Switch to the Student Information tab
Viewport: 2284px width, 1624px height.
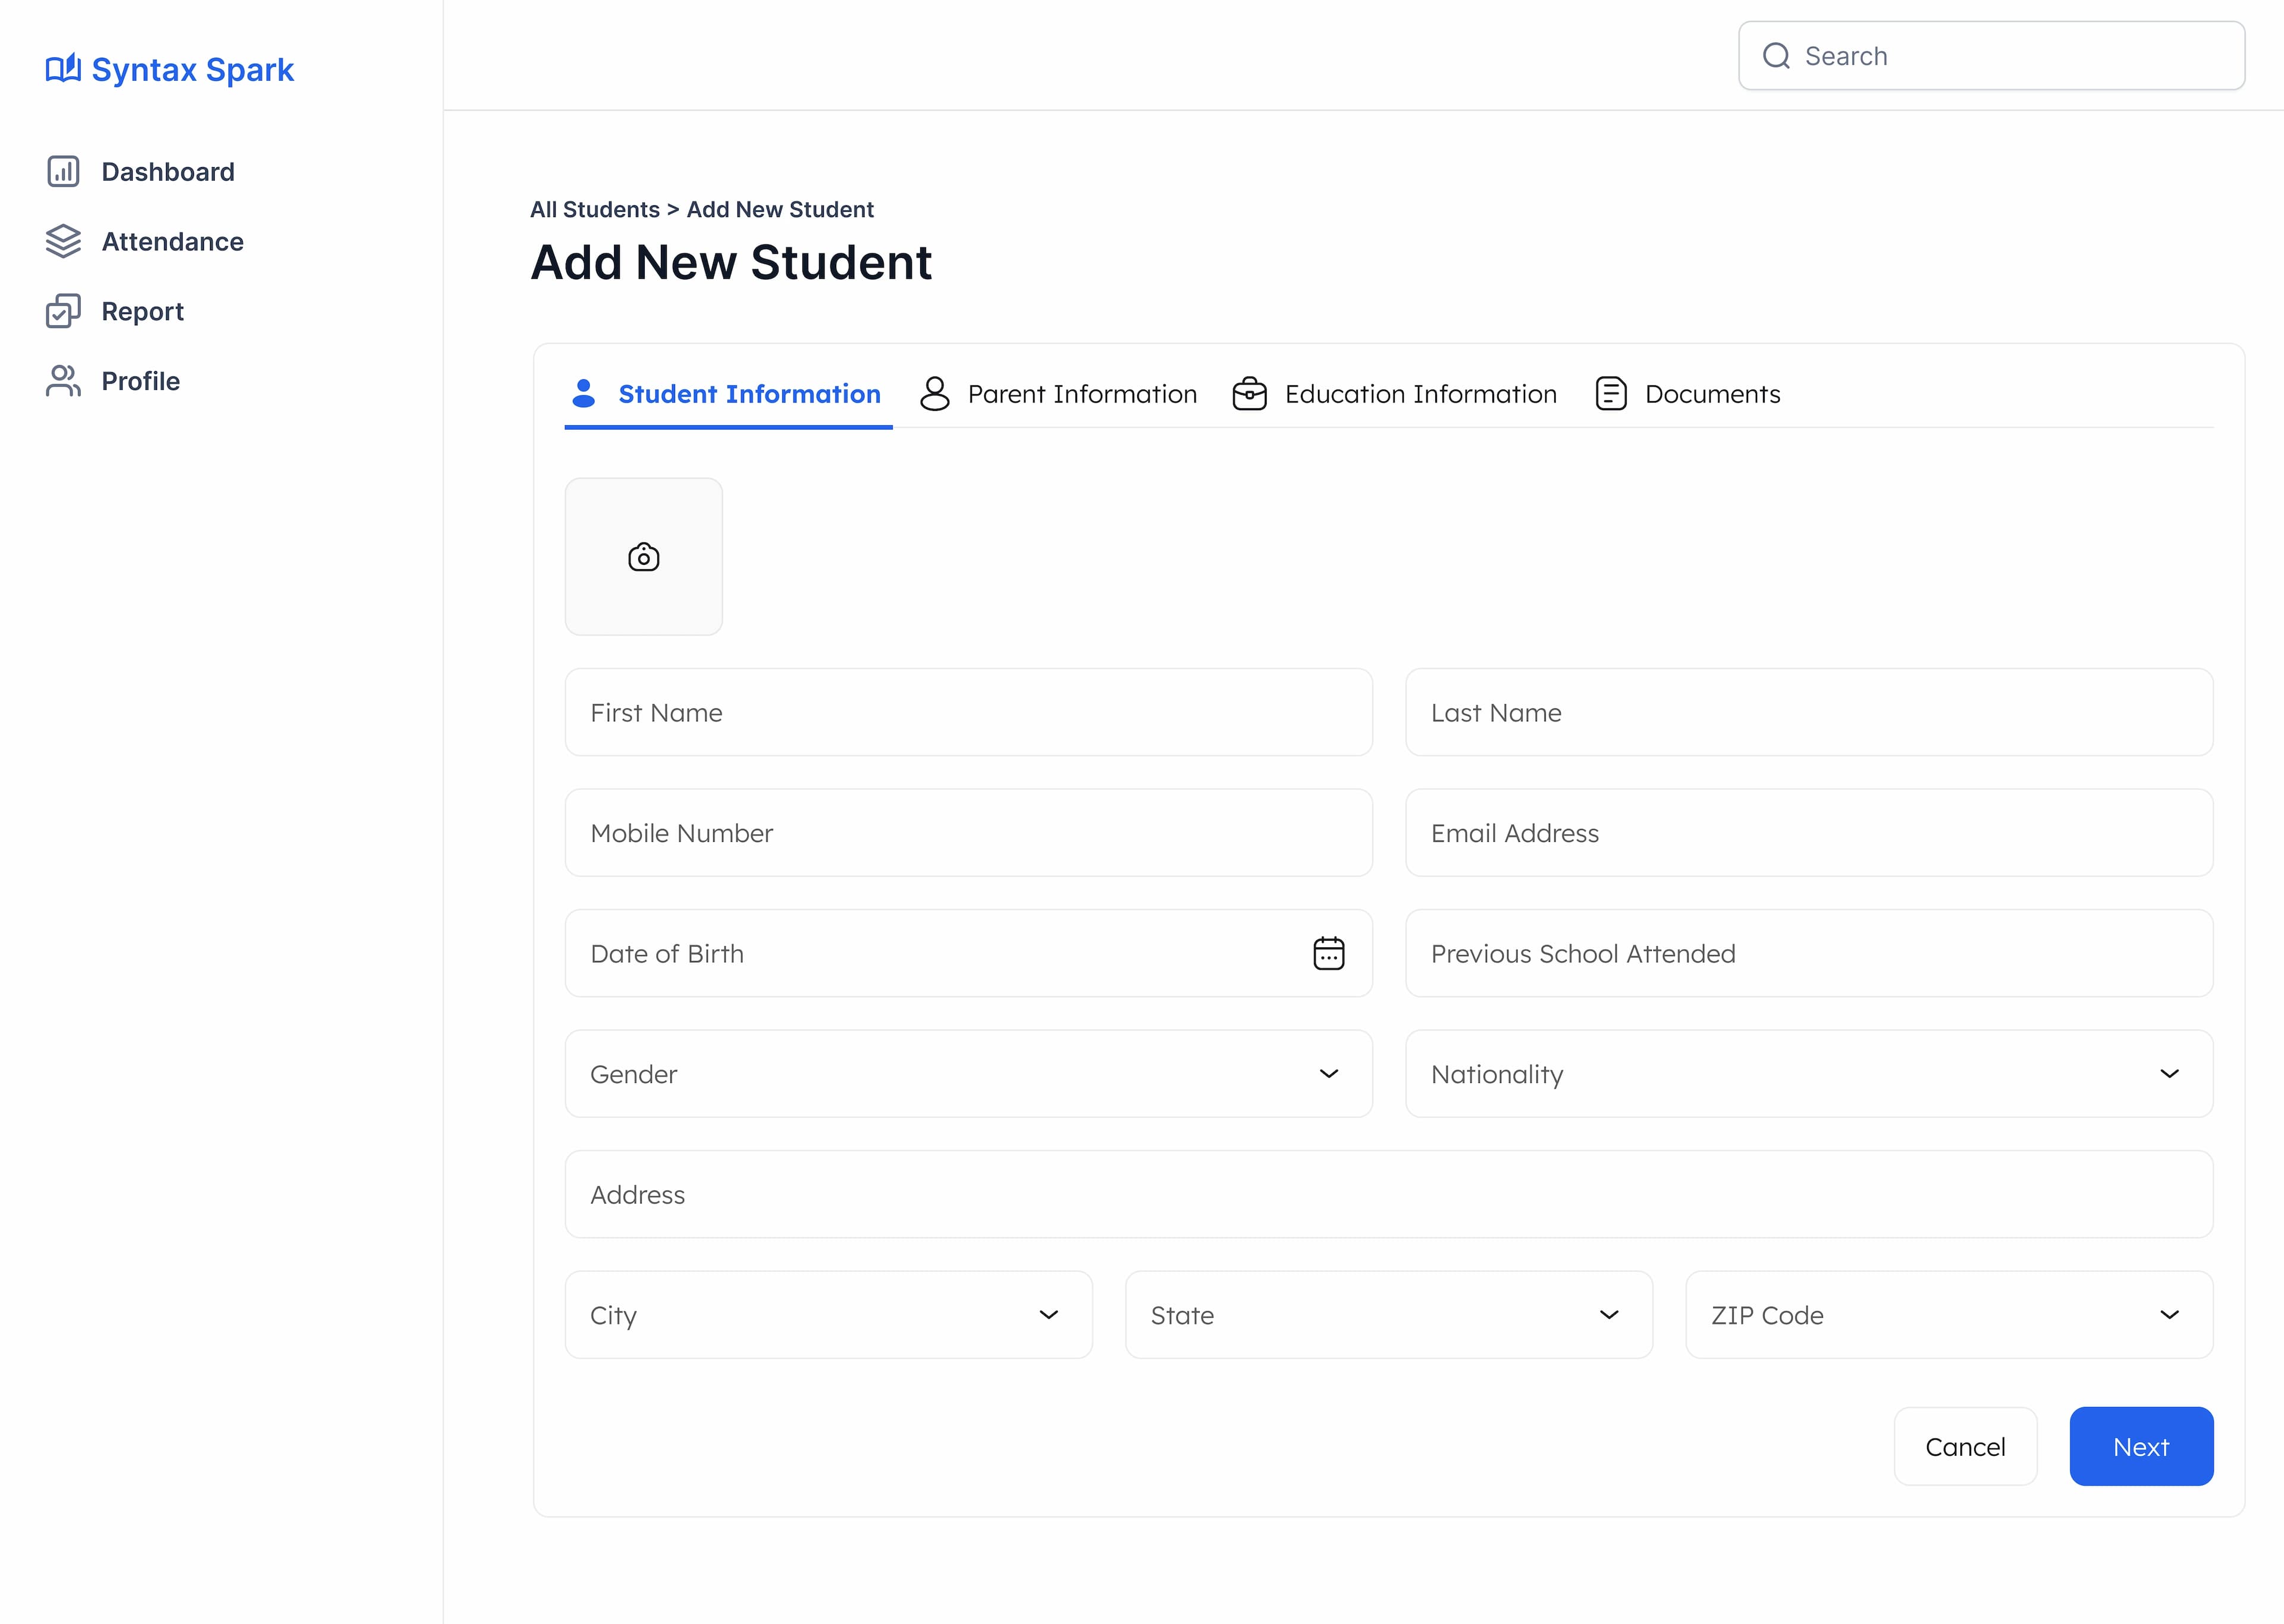tap(728, 394)
